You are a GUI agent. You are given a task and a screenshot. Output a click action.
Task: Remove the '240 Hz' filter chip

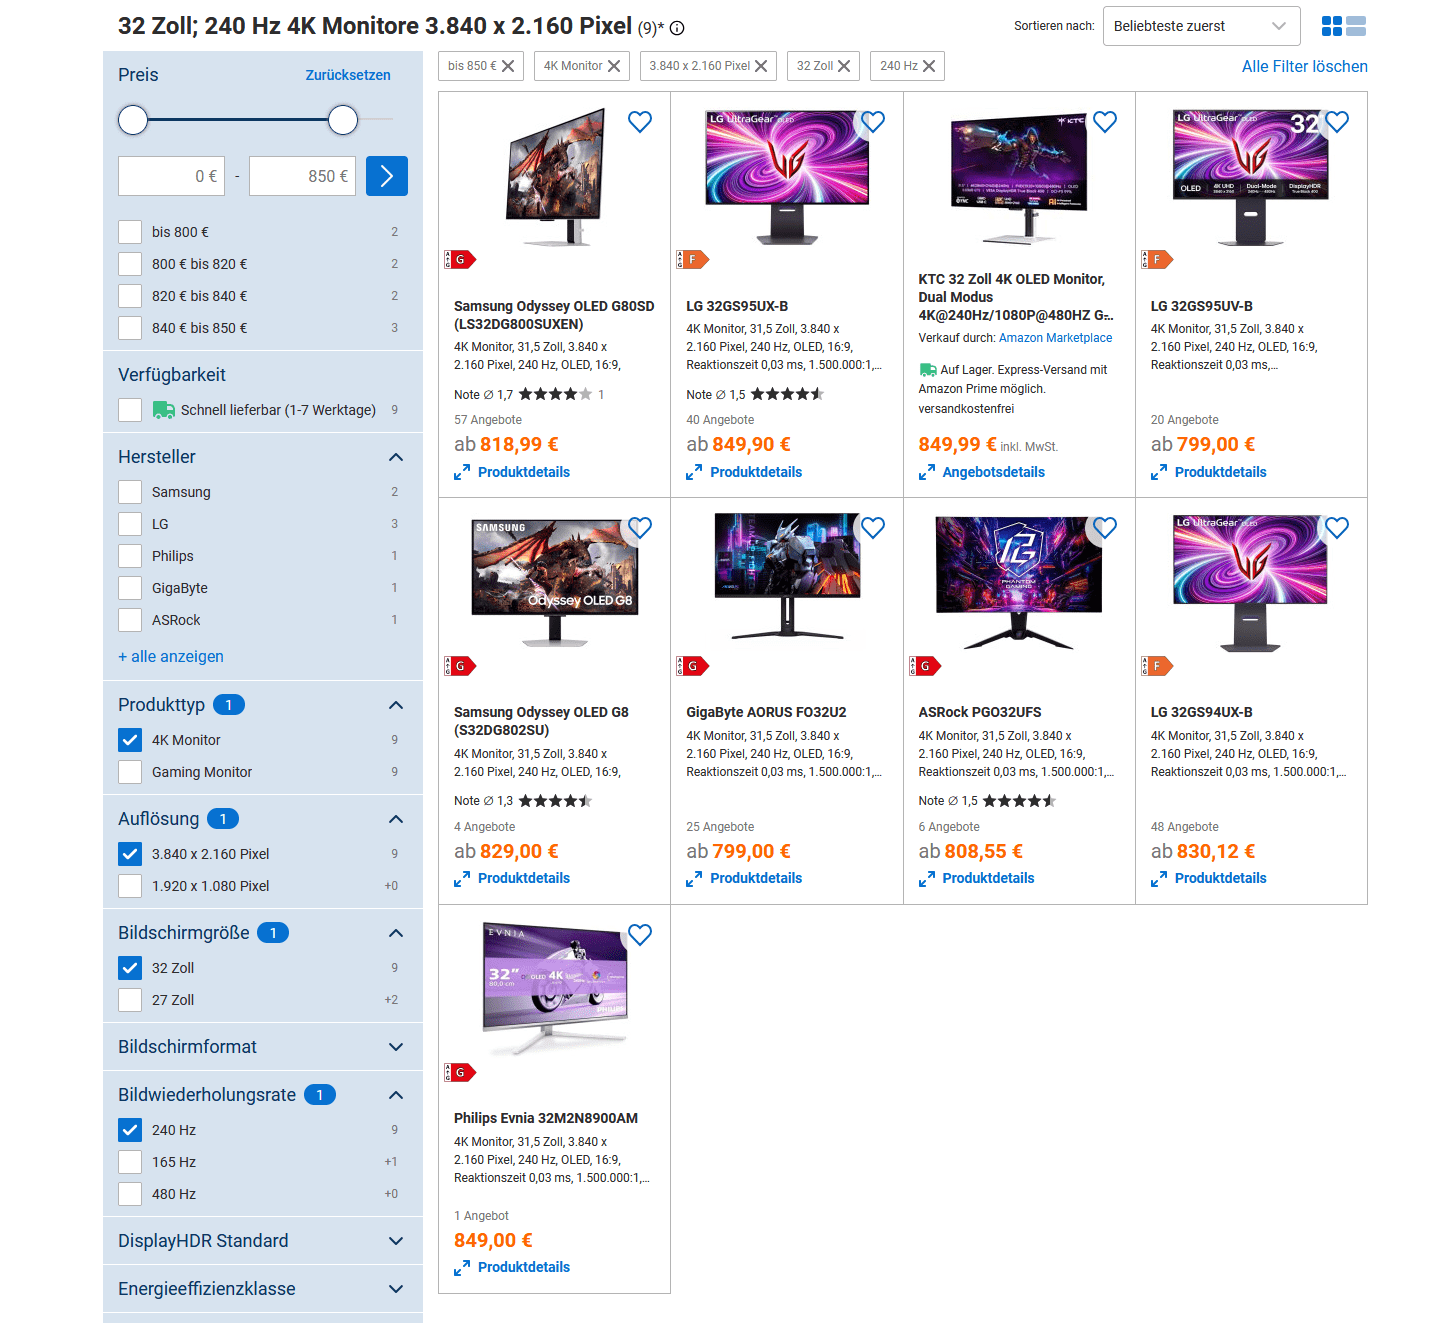929,66
